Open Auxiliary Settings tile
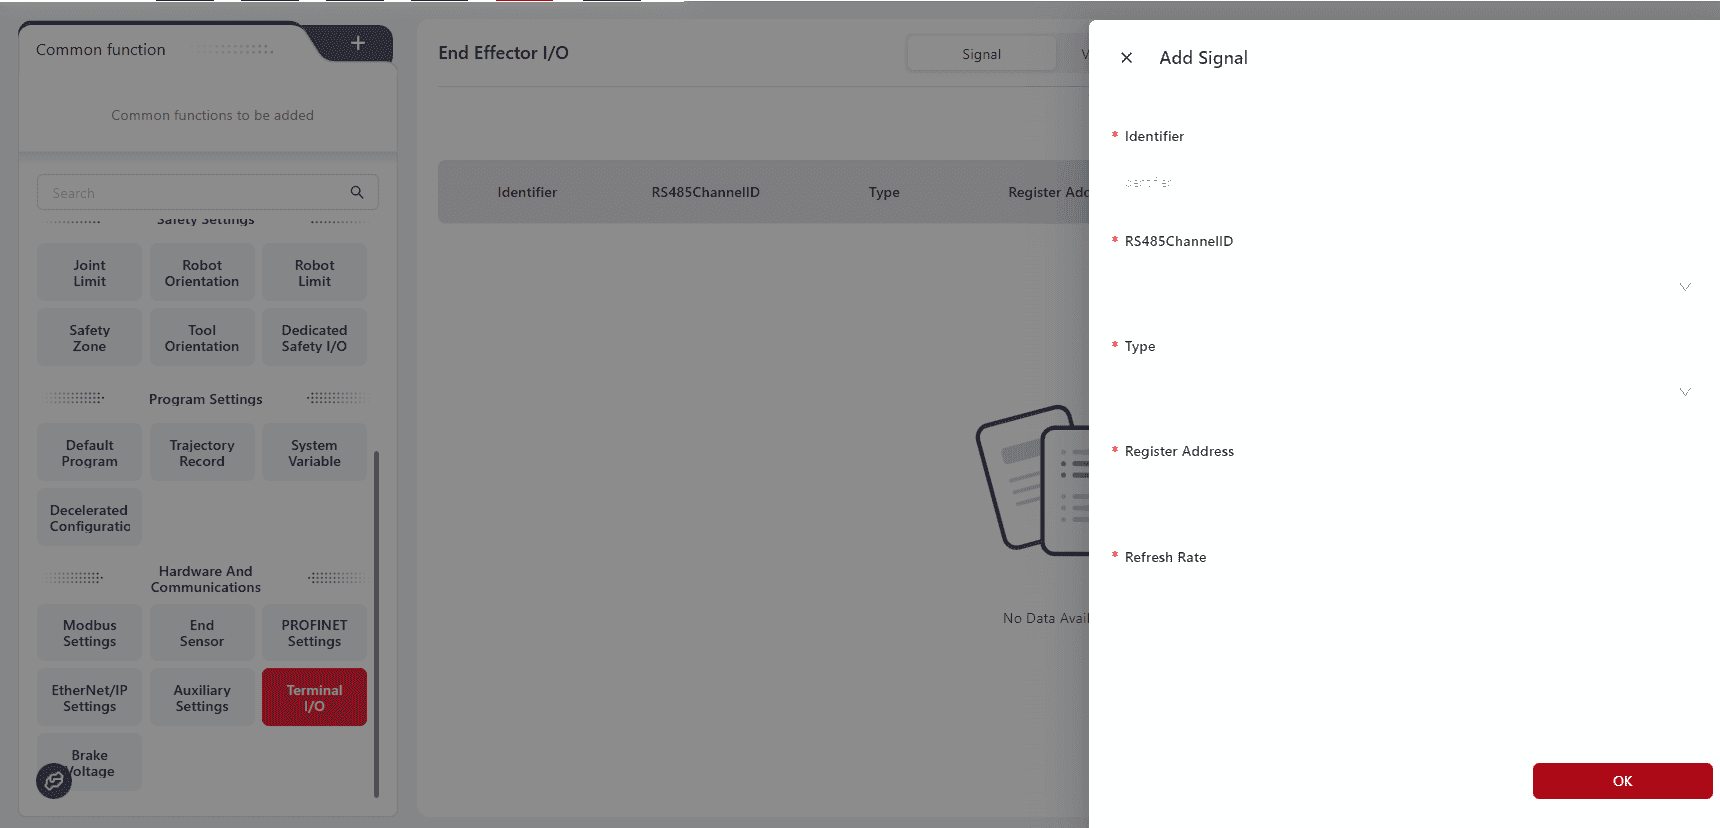 click(202, 698)
